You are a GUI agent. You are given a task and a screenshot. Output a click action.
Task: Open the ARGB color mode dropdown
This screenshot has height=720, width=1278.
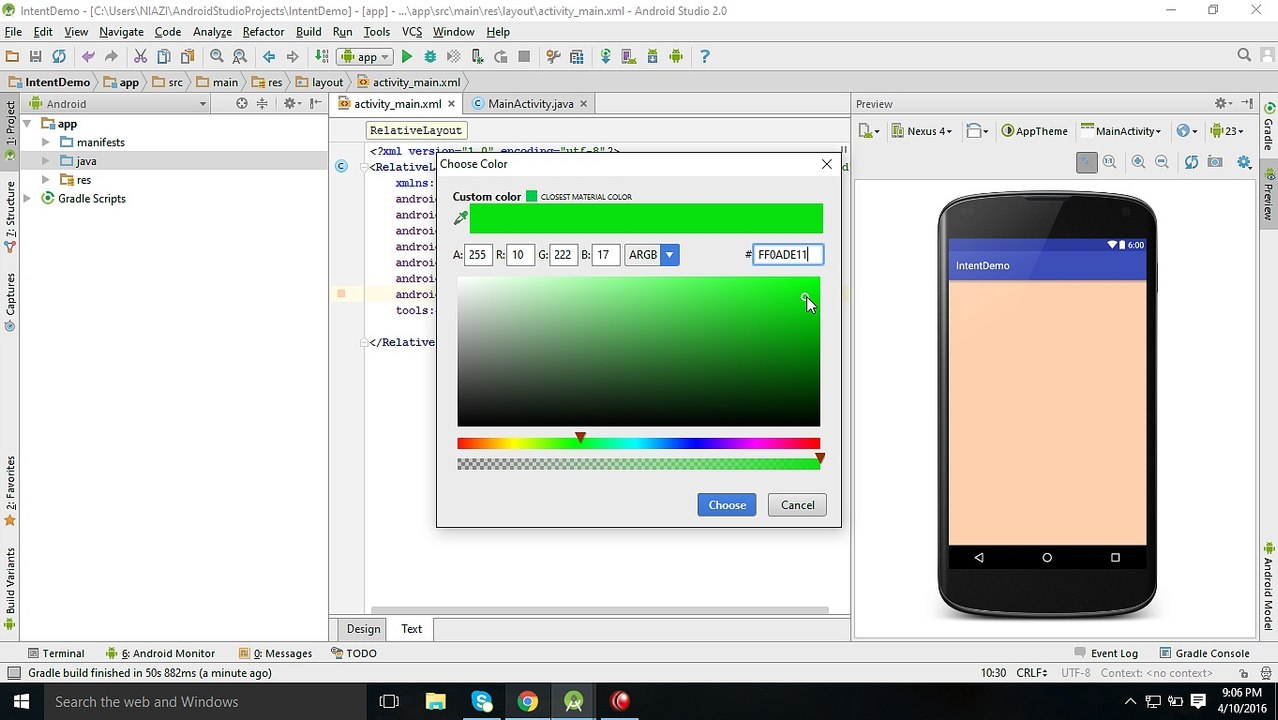652,255
